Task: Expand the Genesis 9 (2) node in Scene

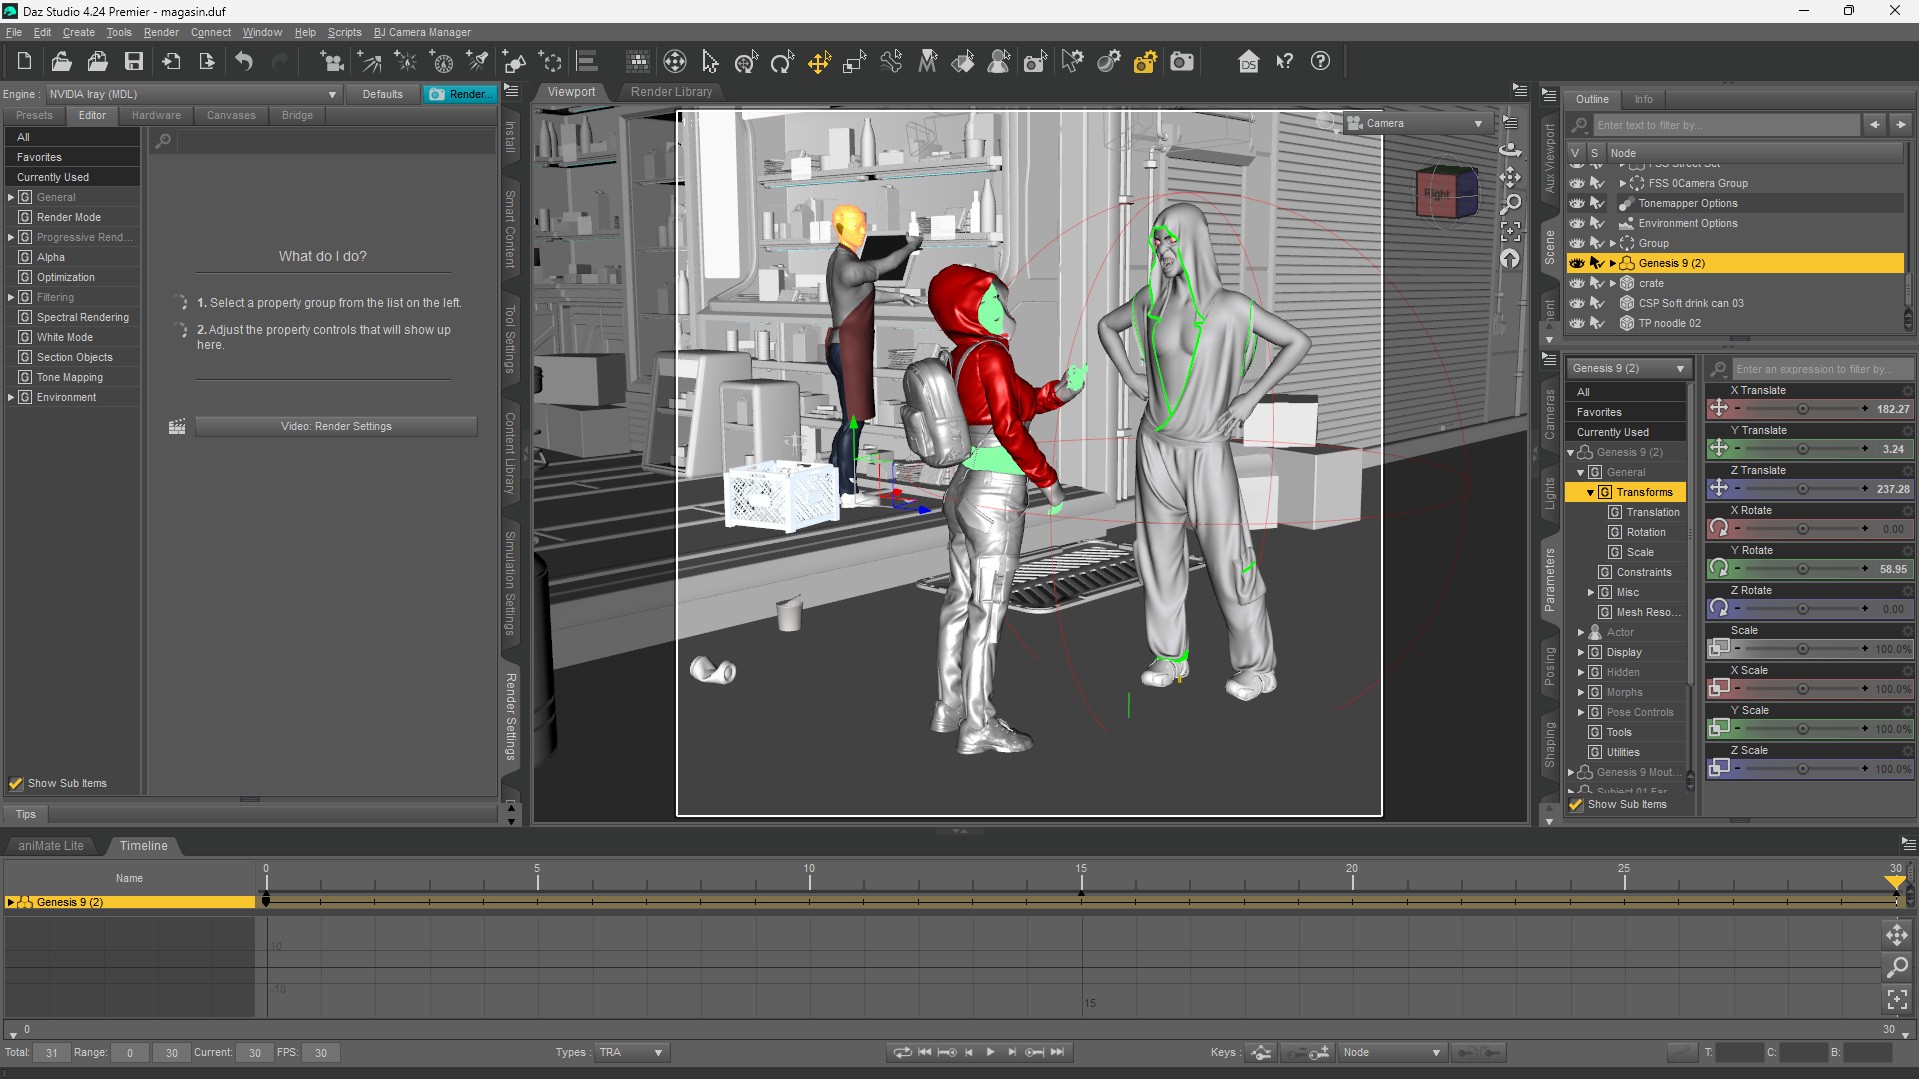Action: coord(1612,264)
